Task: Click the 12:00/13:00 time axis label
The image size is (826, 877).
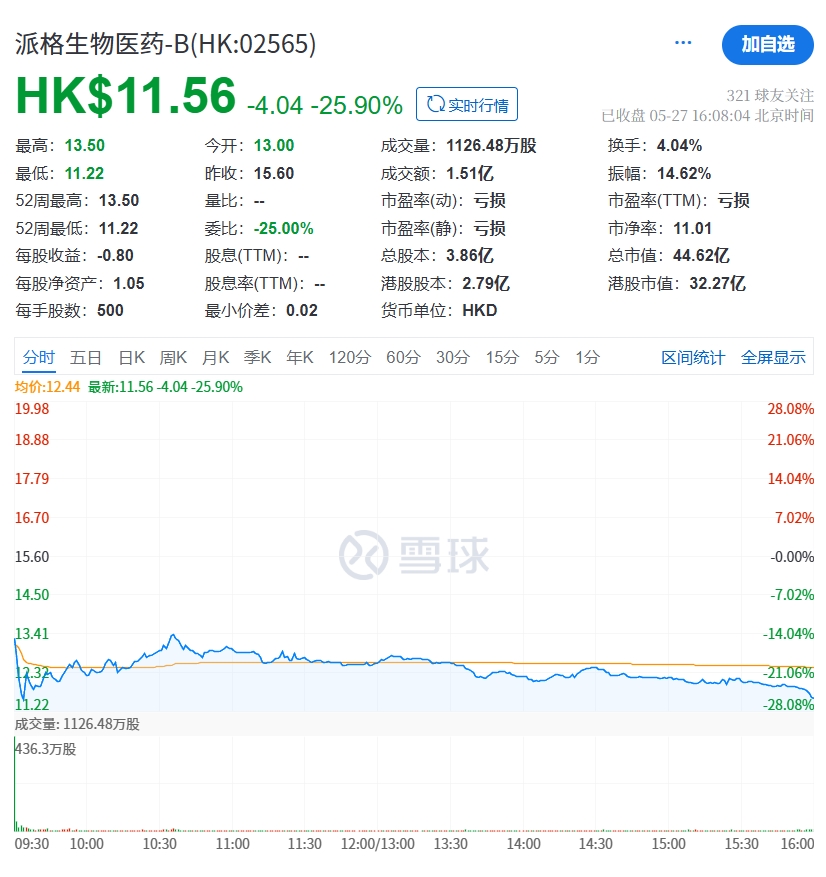Action: click(377, 843)
